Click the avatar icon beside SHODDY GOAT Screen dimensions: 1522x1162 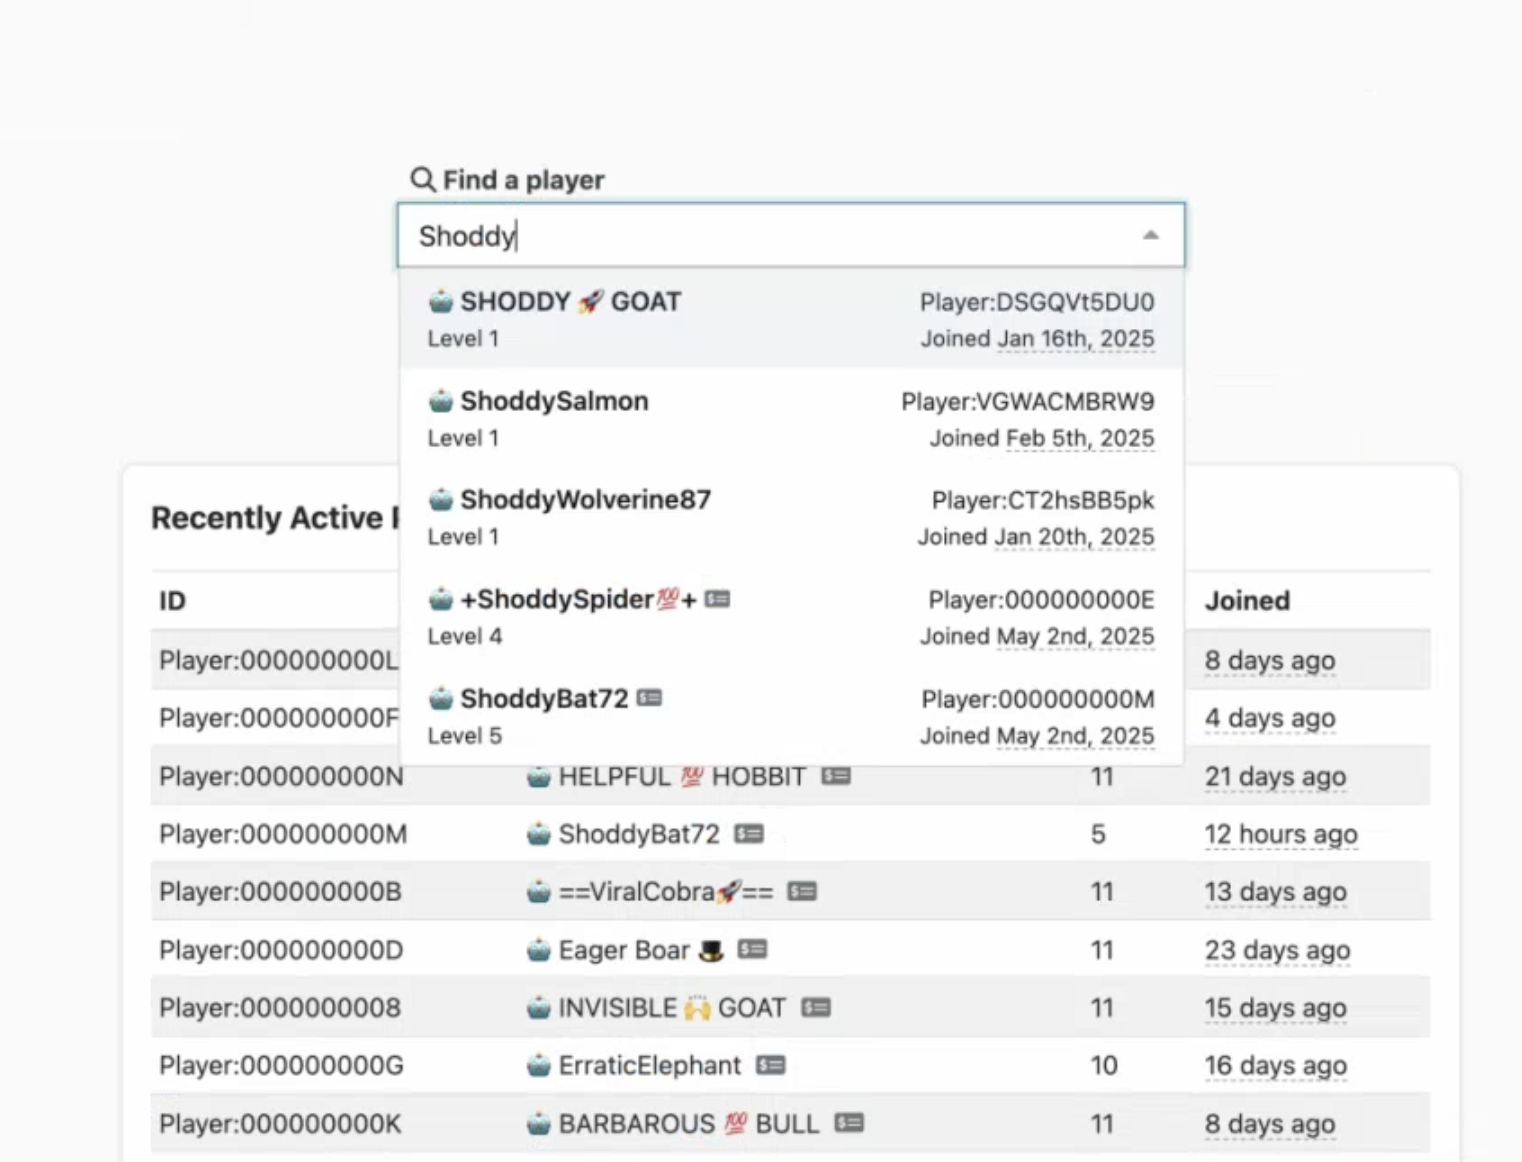point(439,300)
